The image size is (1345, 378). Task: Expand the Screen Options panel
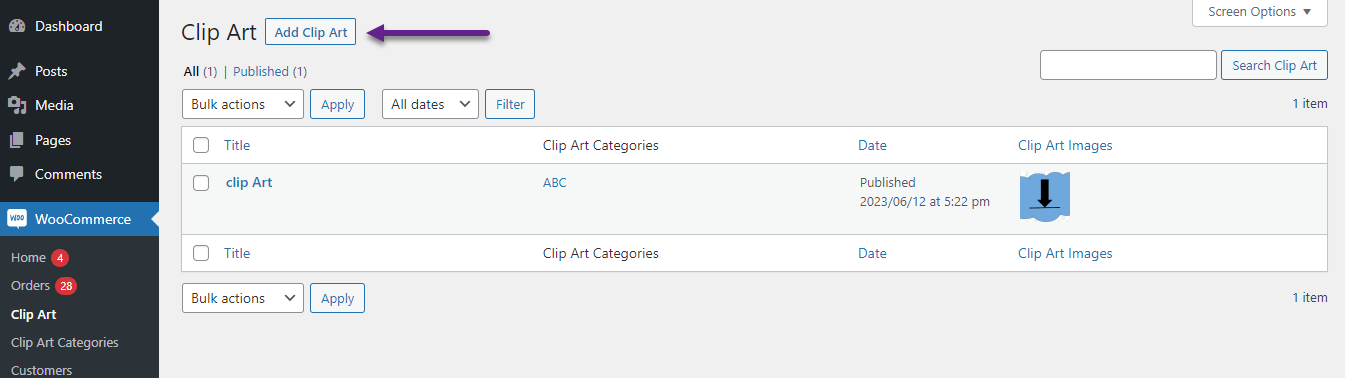pos(1260,12)
